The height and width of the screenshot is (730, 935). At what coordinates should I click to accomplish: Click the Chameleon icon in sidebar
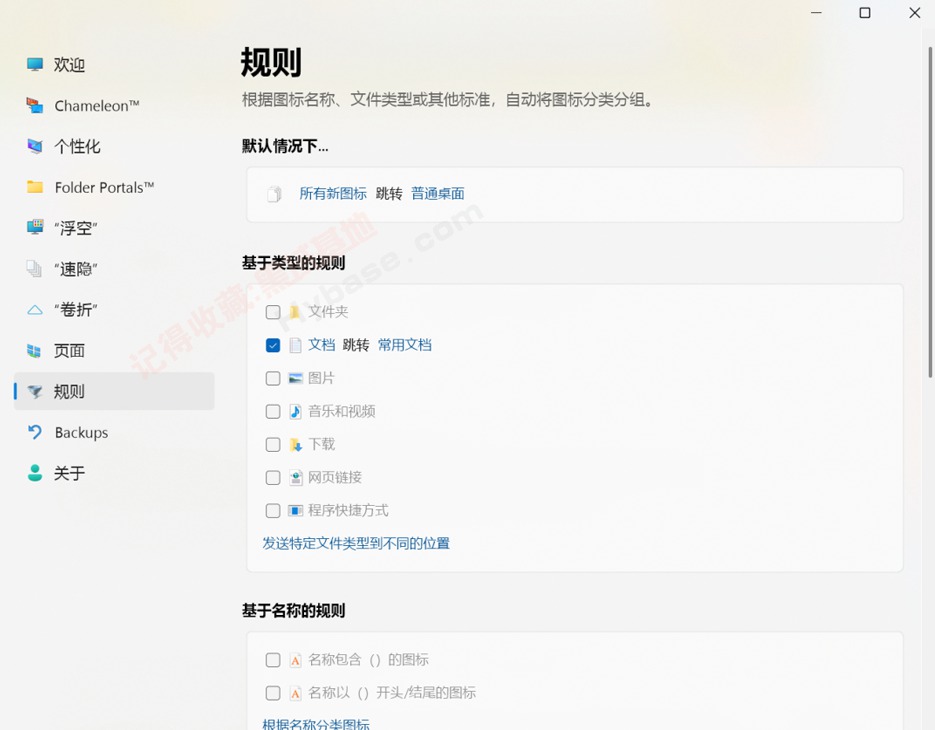(35, 105)
